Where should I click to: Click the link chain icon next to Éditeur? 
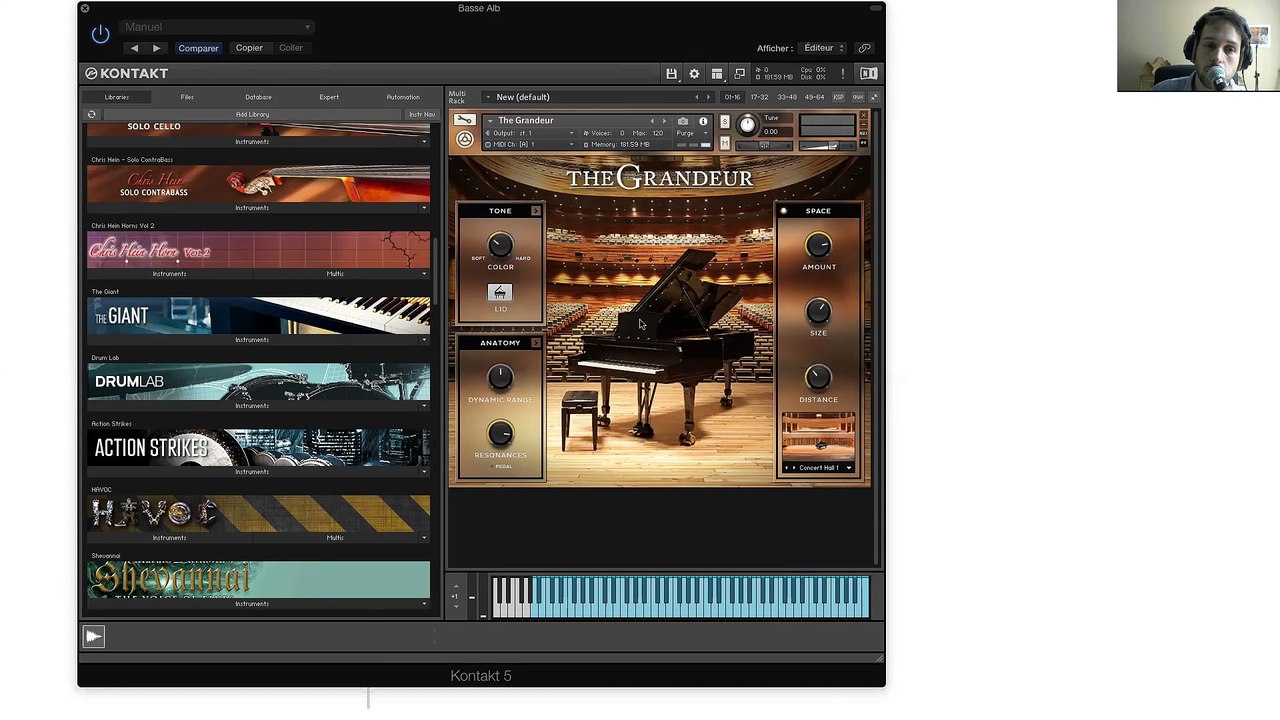click(x=864, y=48)
